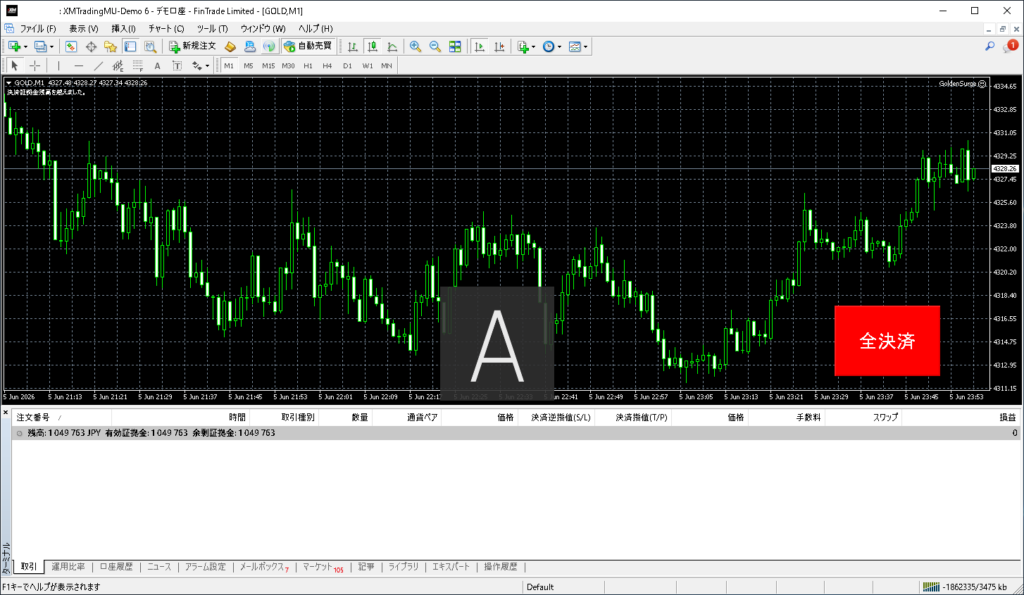Select the text 'A' drawing tool
This screenshot has height=595, width=1024.
click(157, 65)
